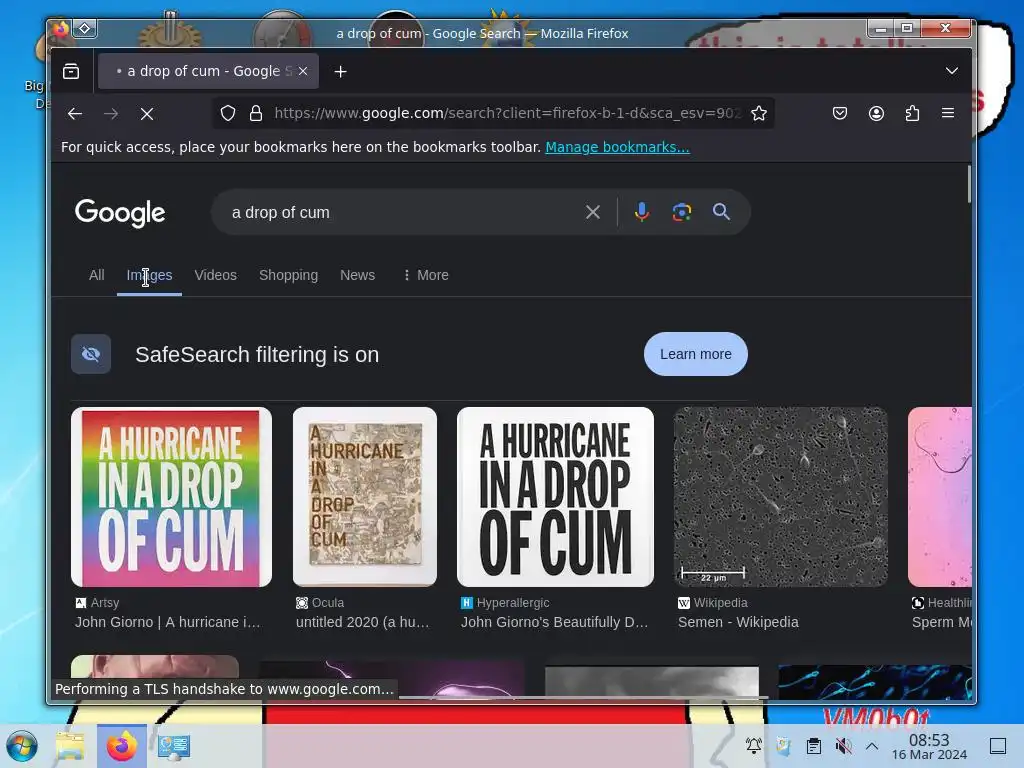This screenshot has height=768, width=1024.
Task: Go back one page
Action: (x=75, y=114)
